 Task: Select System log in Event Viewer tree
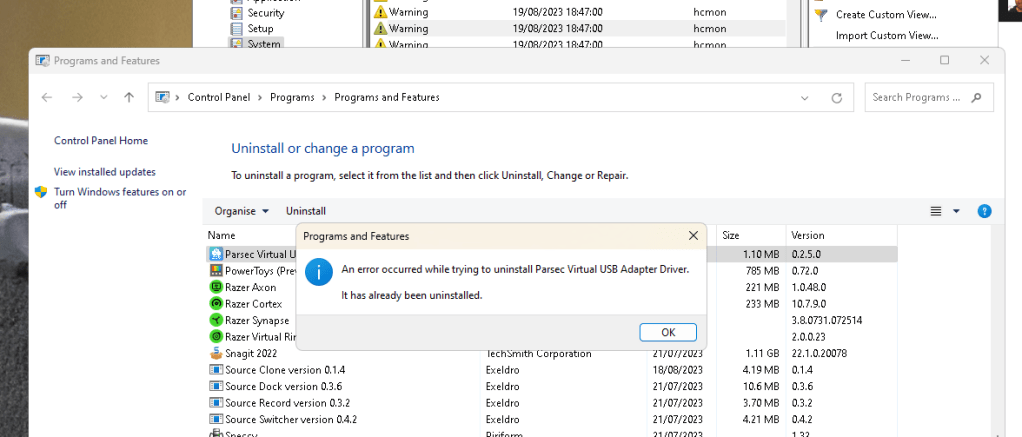click(264, 44)
